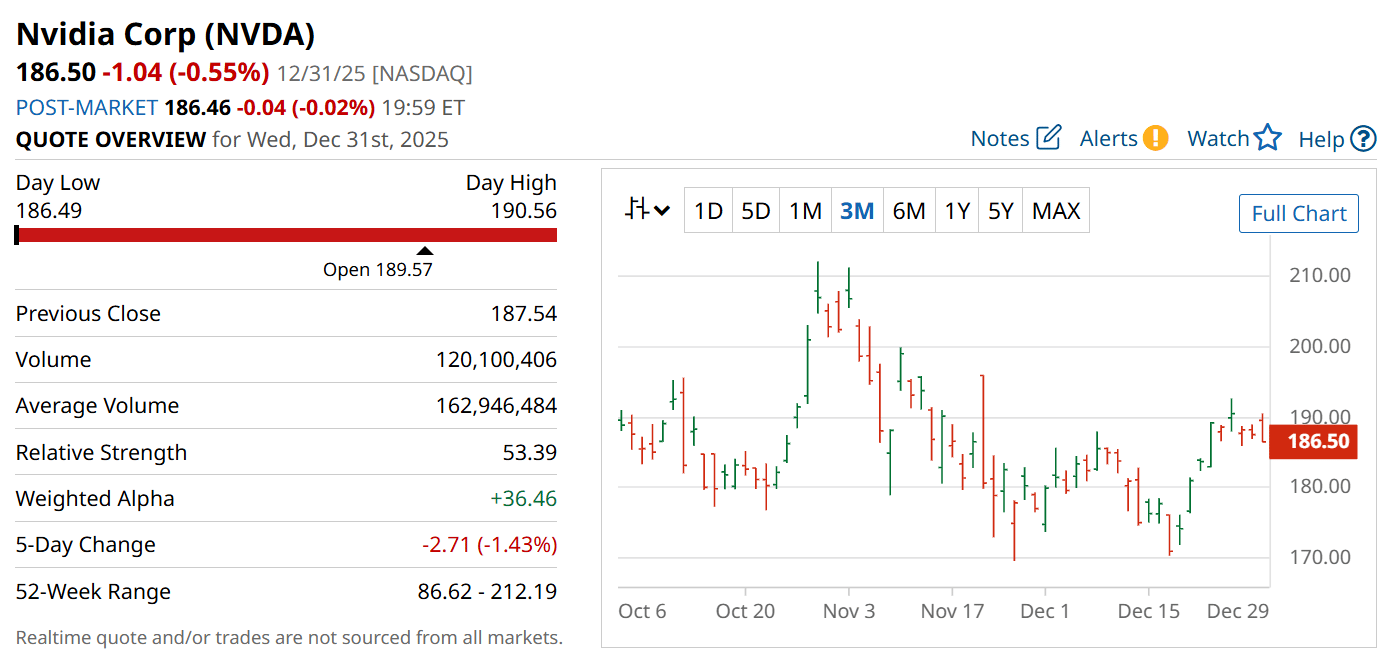
Task: Show the 1Y chart period
Action: [957, 211]
